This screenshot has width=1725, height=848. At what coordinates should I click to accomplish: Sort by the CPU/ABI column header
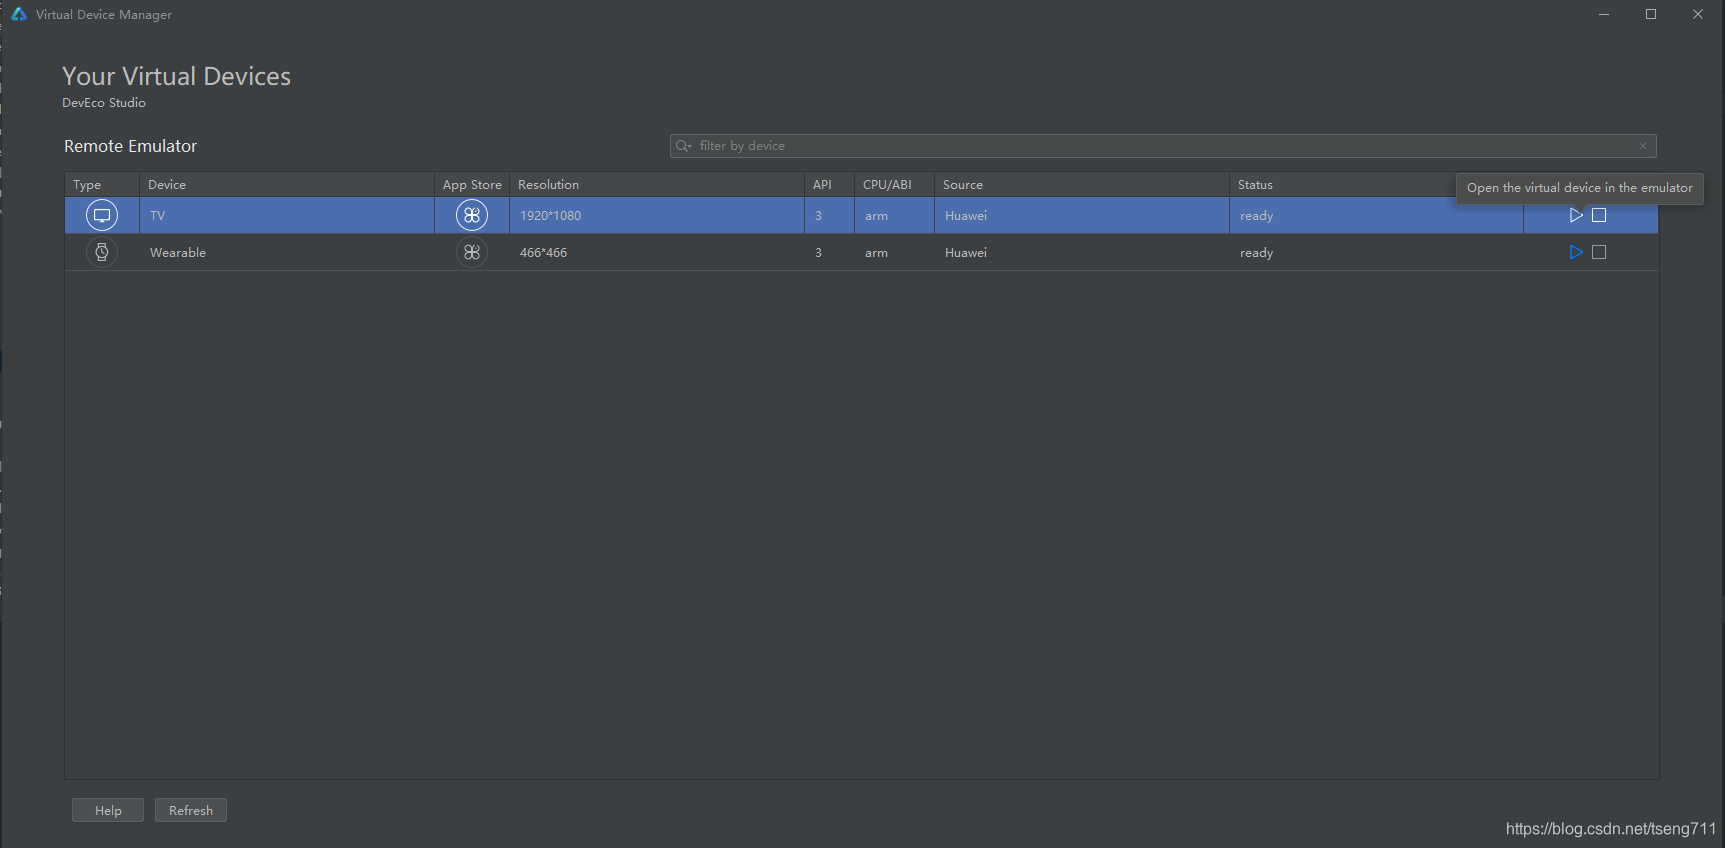click(895, 185)
